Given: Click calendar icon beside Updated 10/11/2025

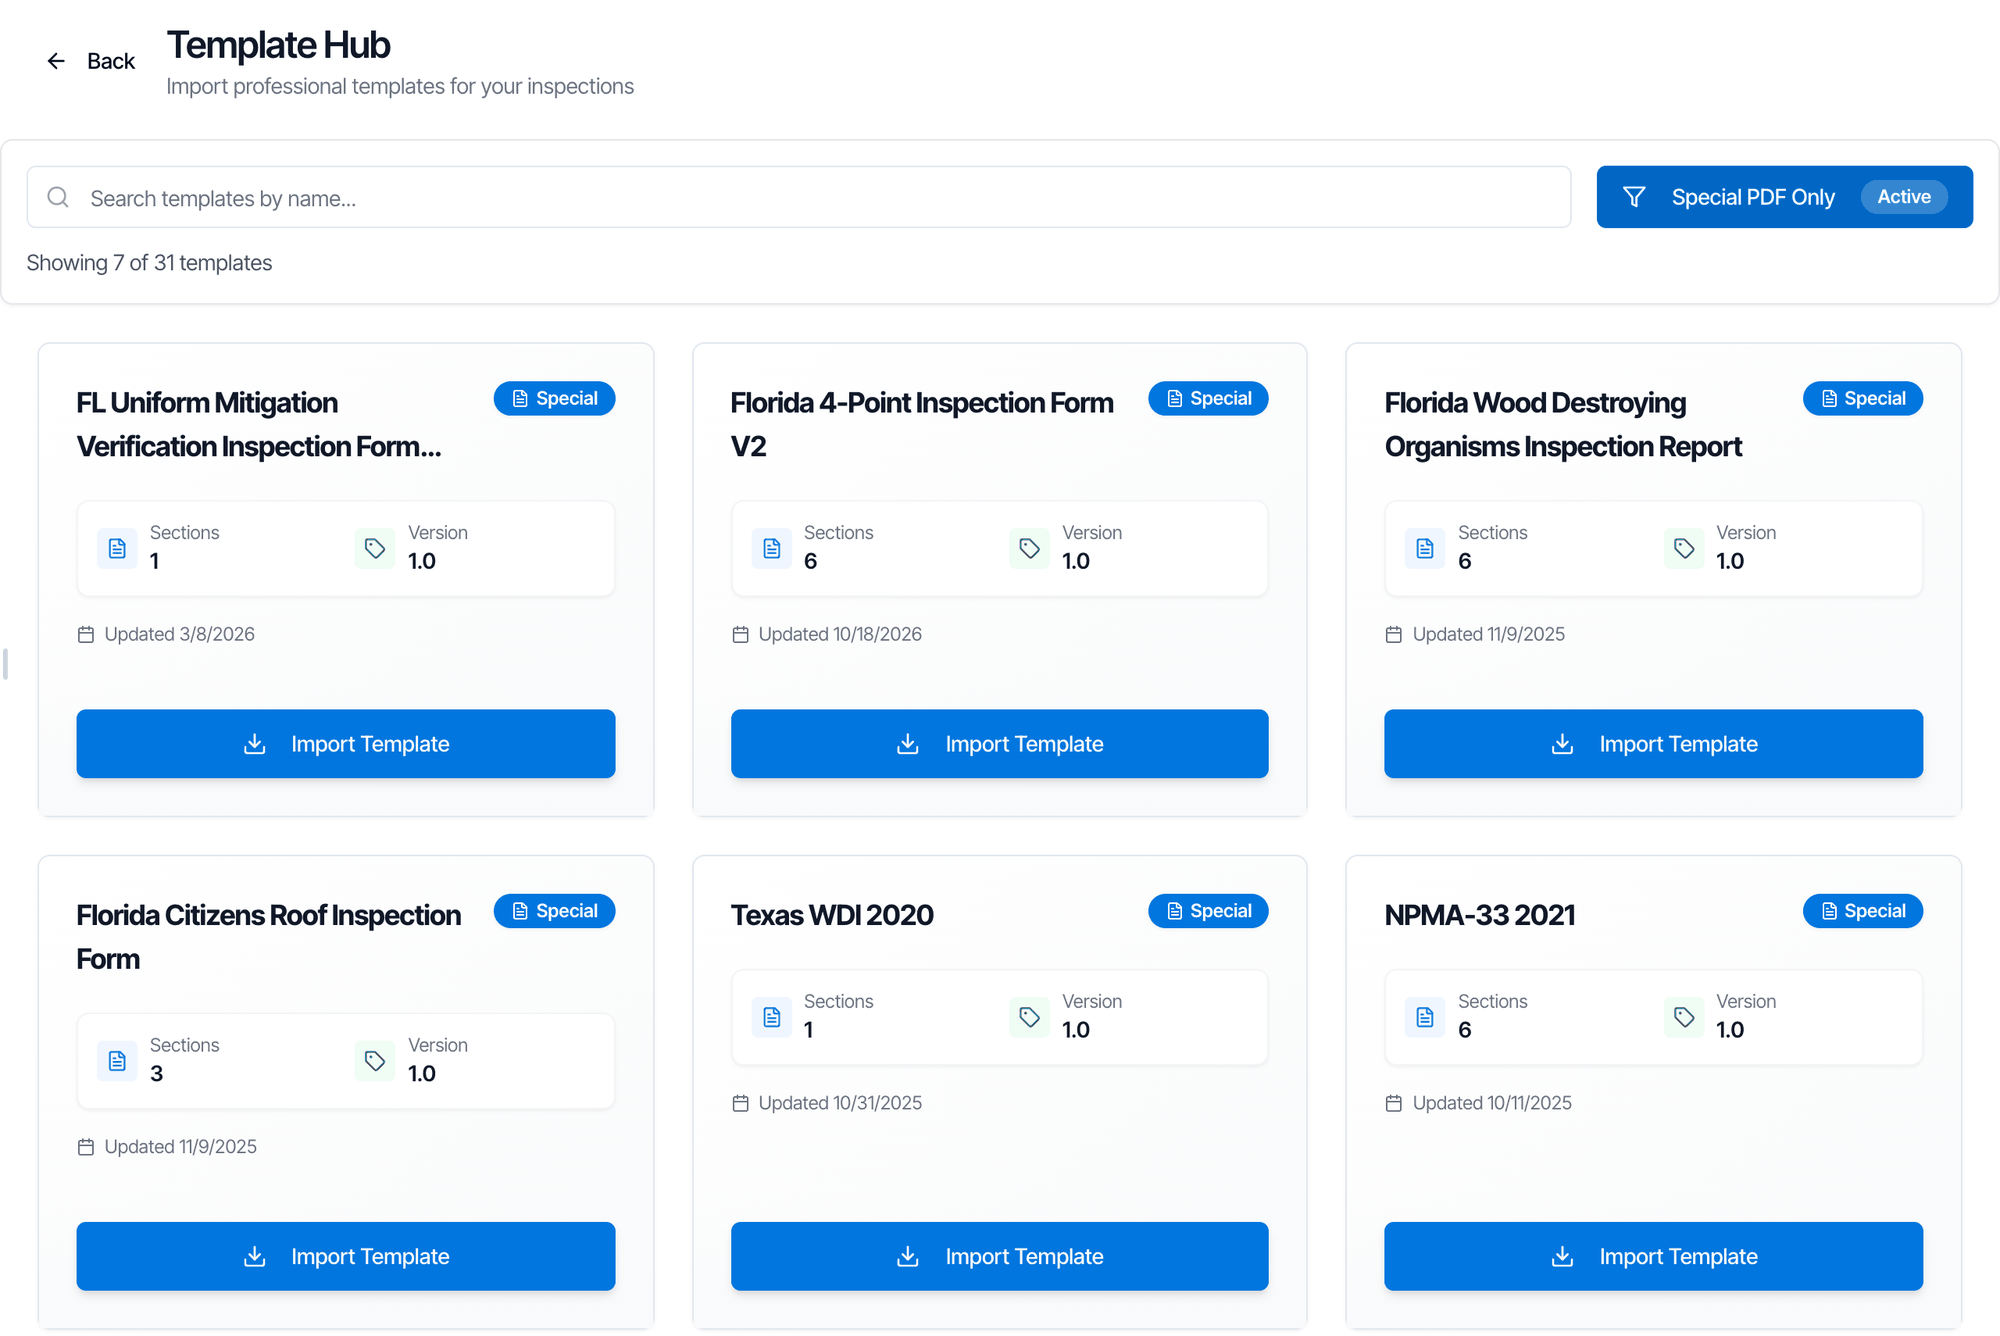Looking at the screenshot, I should click(1394, 1103).
